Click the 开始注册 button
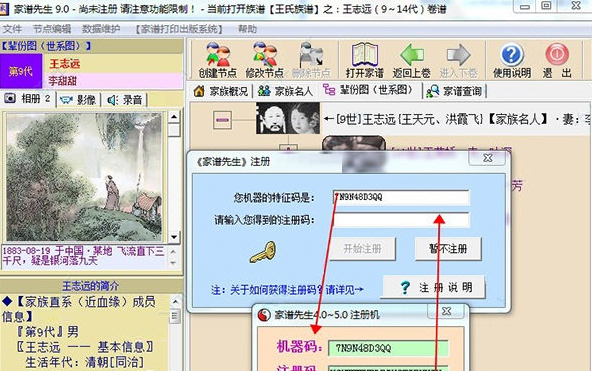Image resolution: width=592 pixels, height=371 pixels. tap(362, 249)
